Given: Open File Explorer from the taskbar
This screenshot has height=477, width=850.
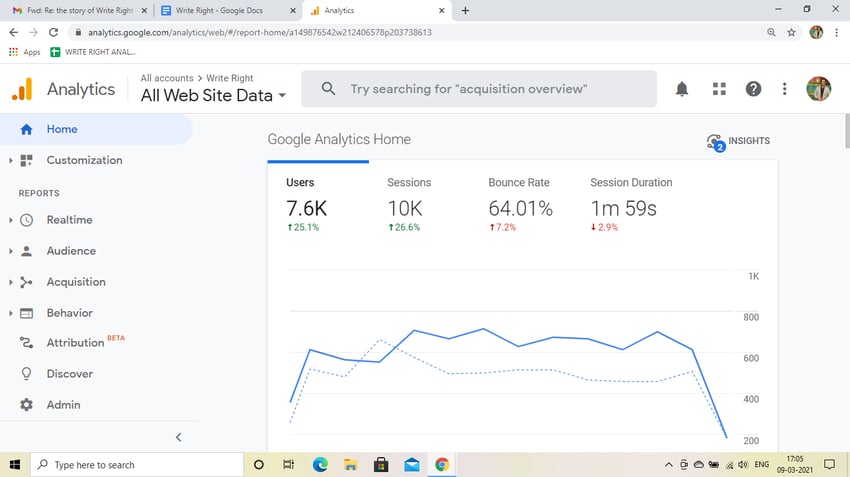Looking at the screenshot, I should click(x=351, y=465).
